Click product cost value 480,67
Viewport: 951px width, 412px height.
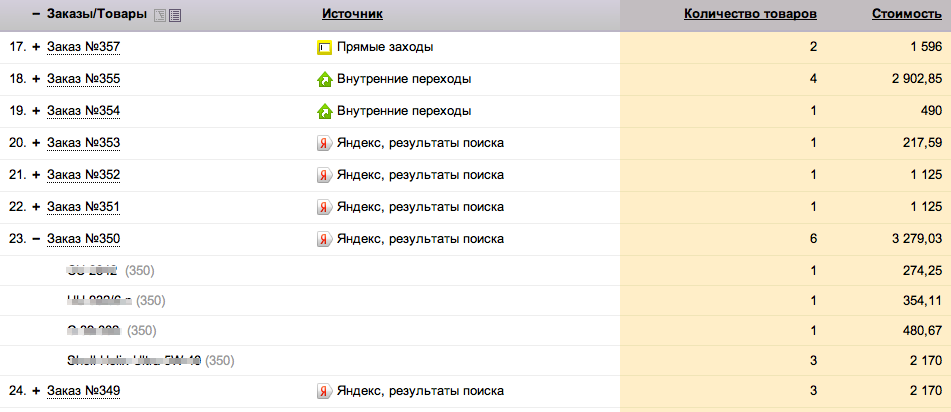pyautogui.click(x=922, y=331)
